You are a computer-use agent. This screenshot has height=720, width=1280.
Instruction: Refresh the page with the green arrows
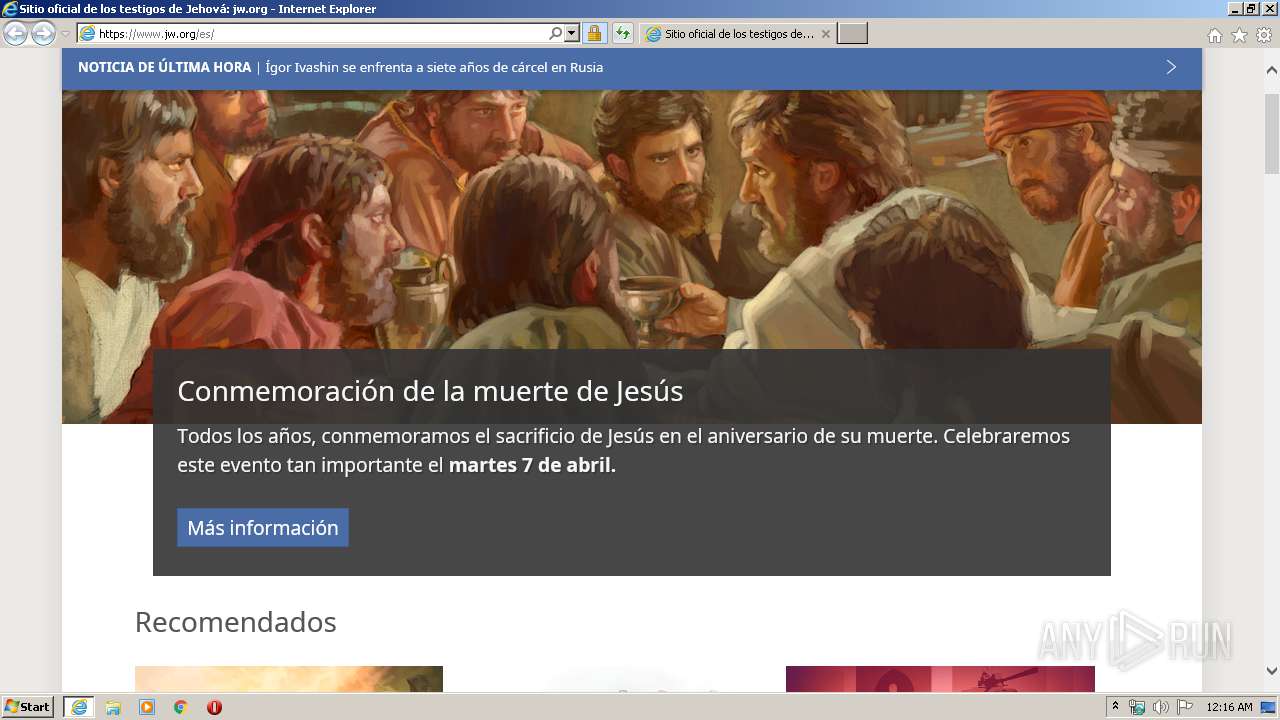623,34
